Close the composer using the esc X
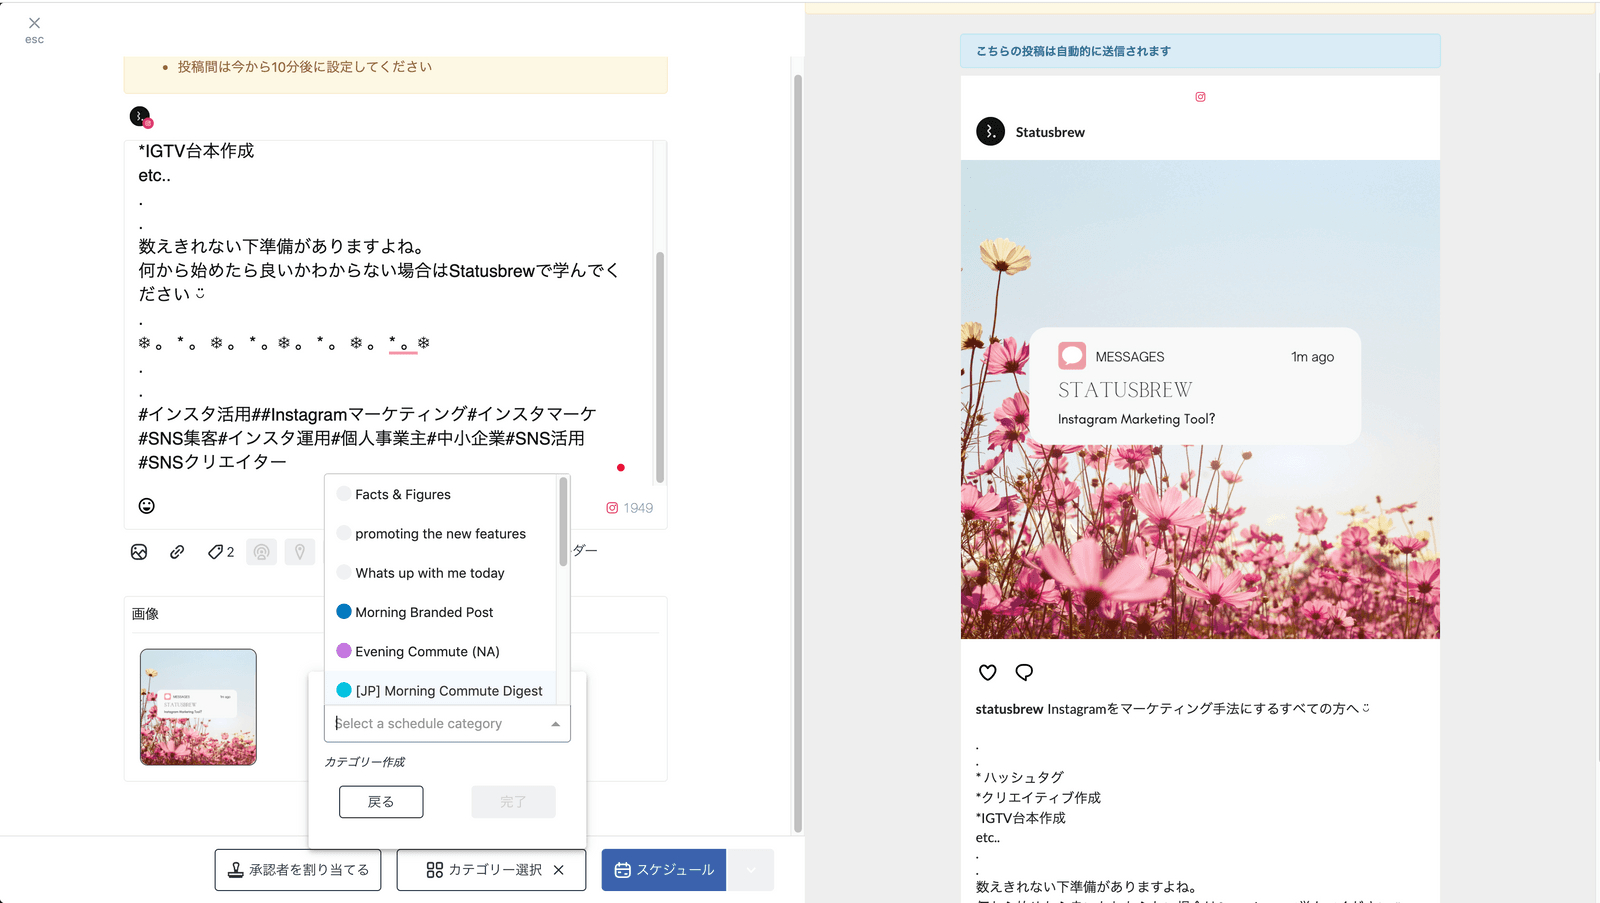Screen dimensions: 1600x903 point(34,24)
